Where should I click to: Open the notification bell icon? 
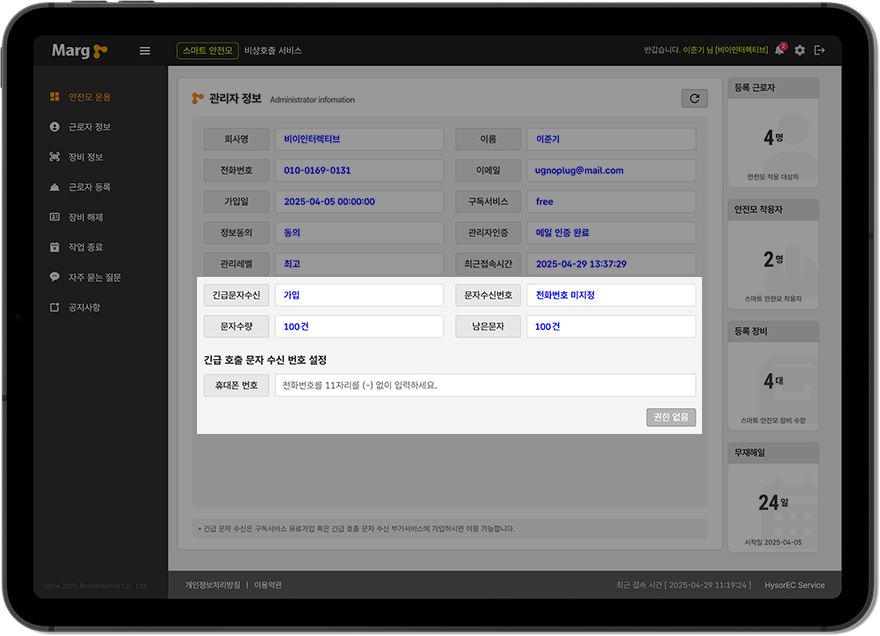[780, 50]
